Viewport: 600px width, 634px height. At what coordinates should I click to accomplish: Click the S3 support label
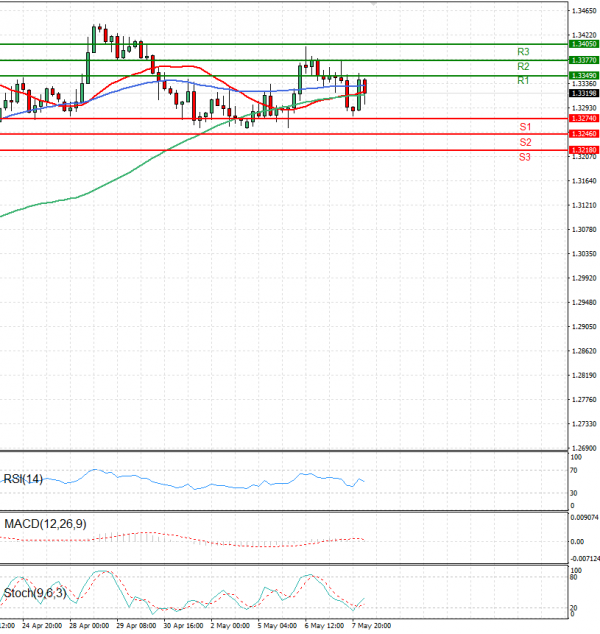524,157
